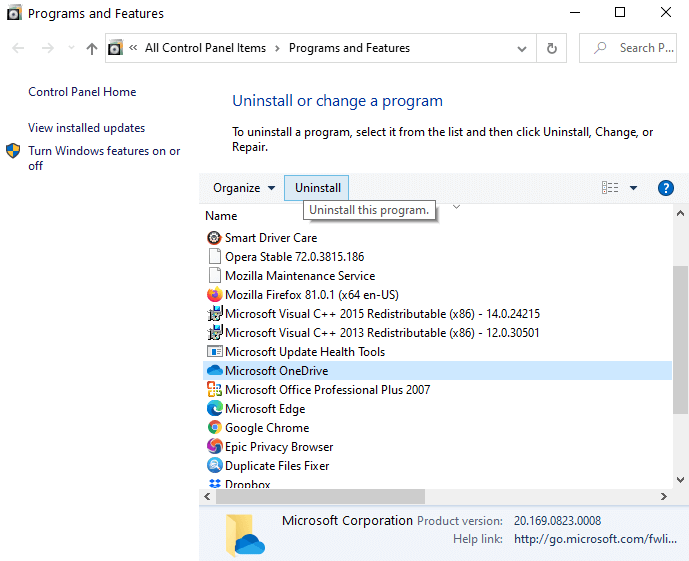Click product version 20.169.0823.0008 value
This screenshot has width=689, height=561.
pos(557,521)
